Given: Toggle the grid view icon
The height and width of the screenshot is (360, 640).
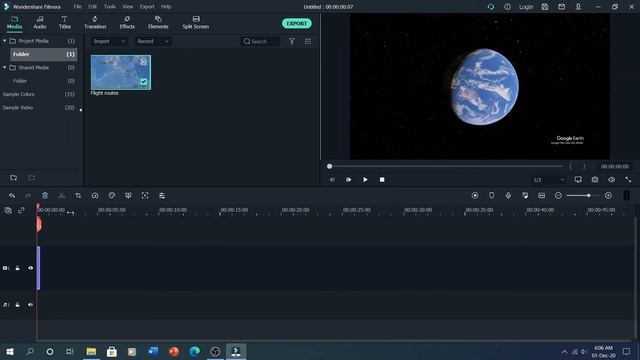Looking at the screenshot, I should click(308, 41).
